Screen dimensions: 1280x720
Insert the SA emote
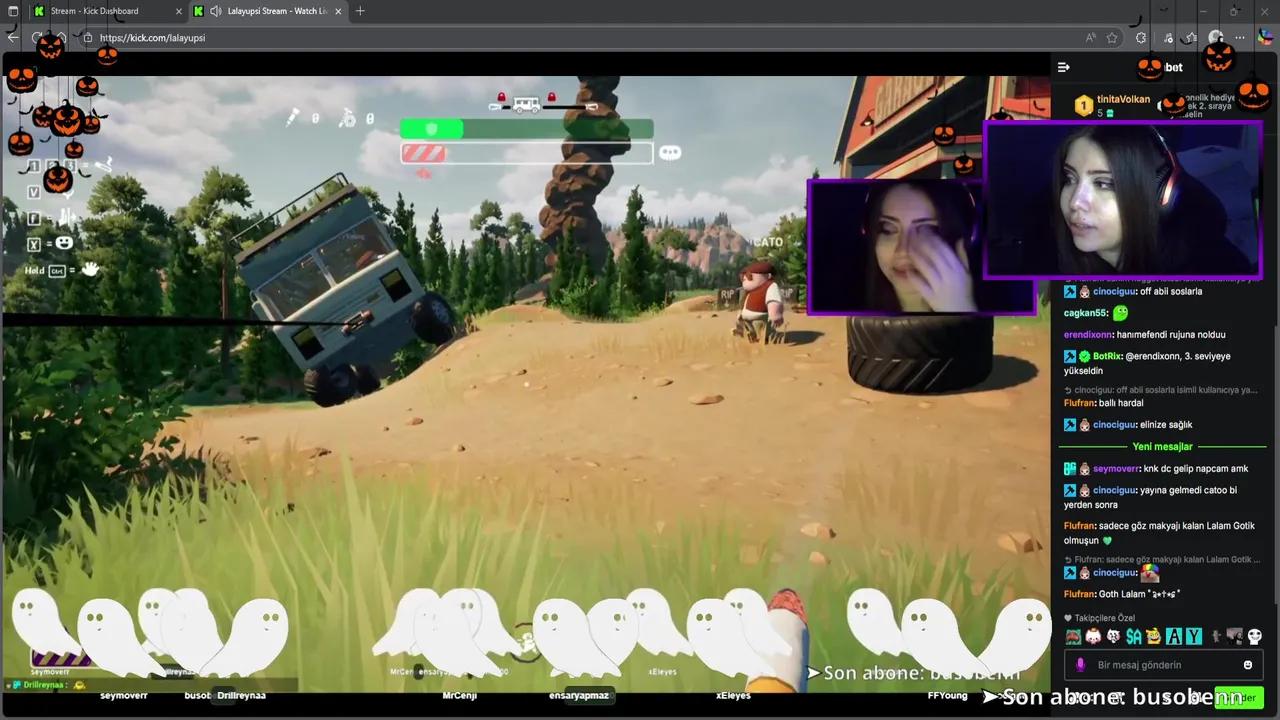[x=1133, y=637]
